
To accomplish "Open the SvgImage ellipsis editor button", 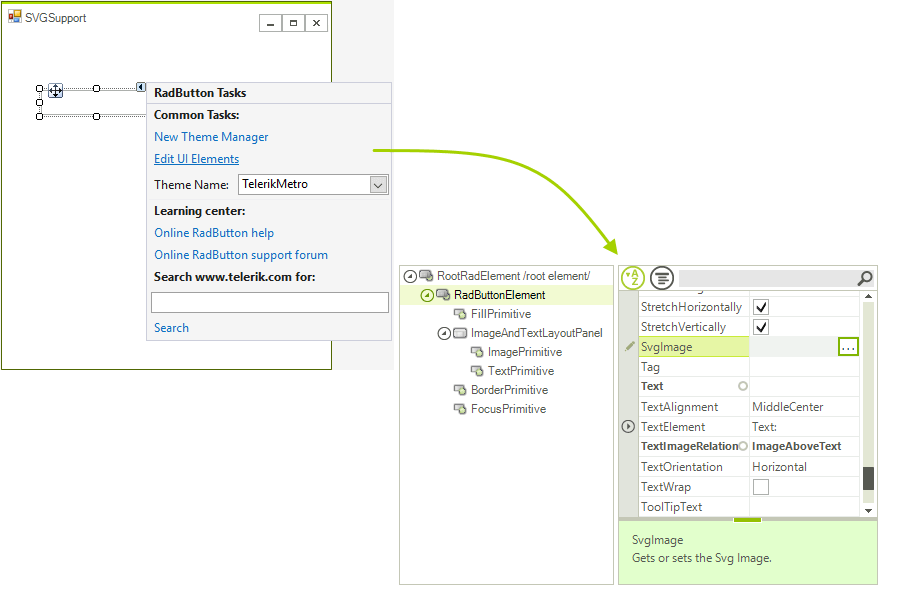I will click(x=848, y=347).
